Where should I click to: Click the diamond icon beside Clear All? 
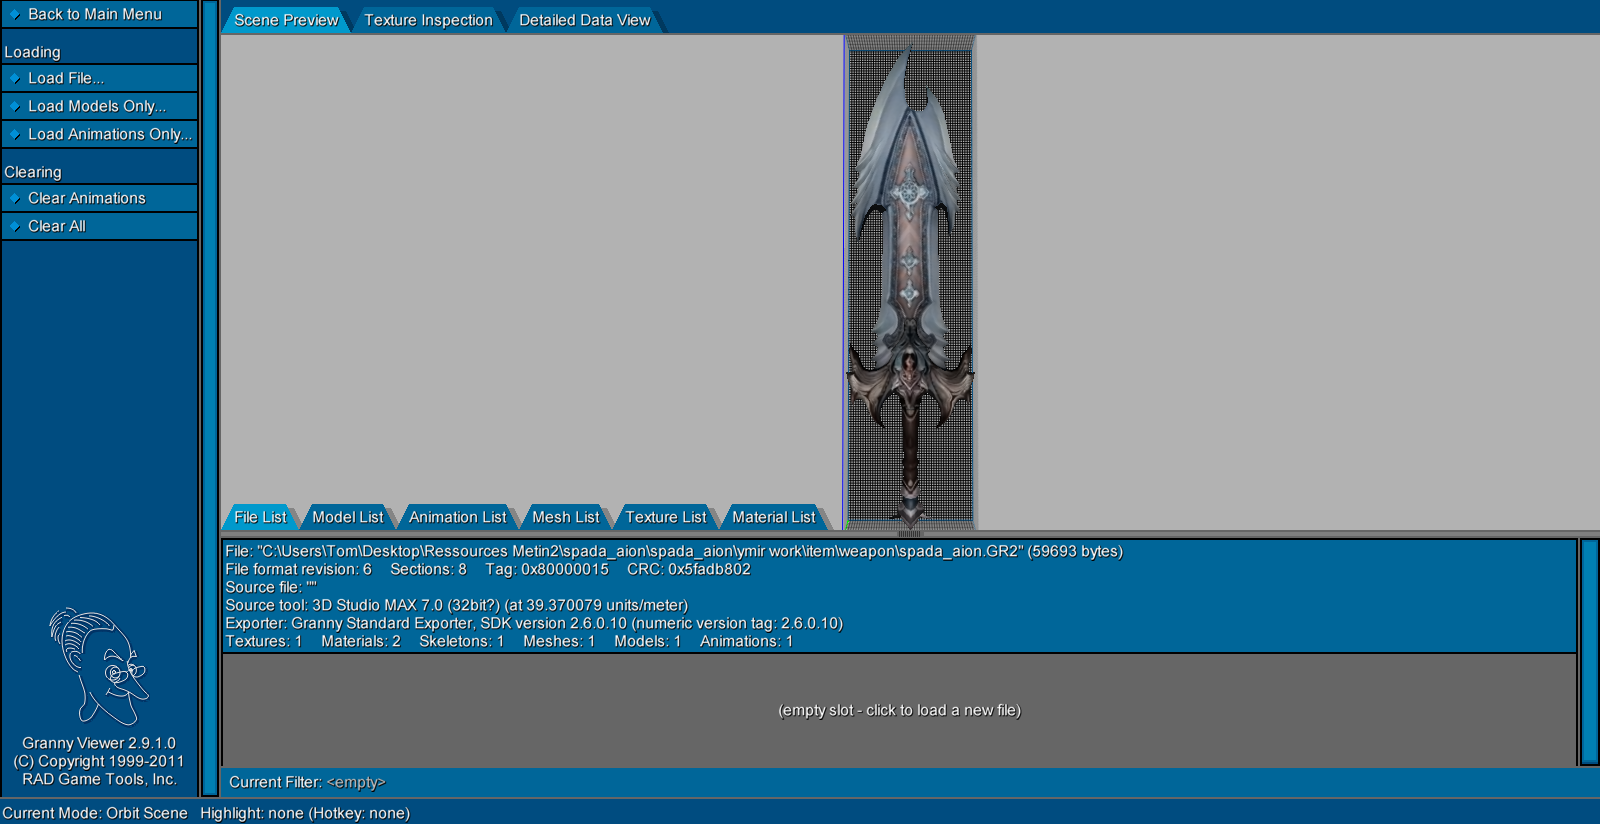click(15, 226)
